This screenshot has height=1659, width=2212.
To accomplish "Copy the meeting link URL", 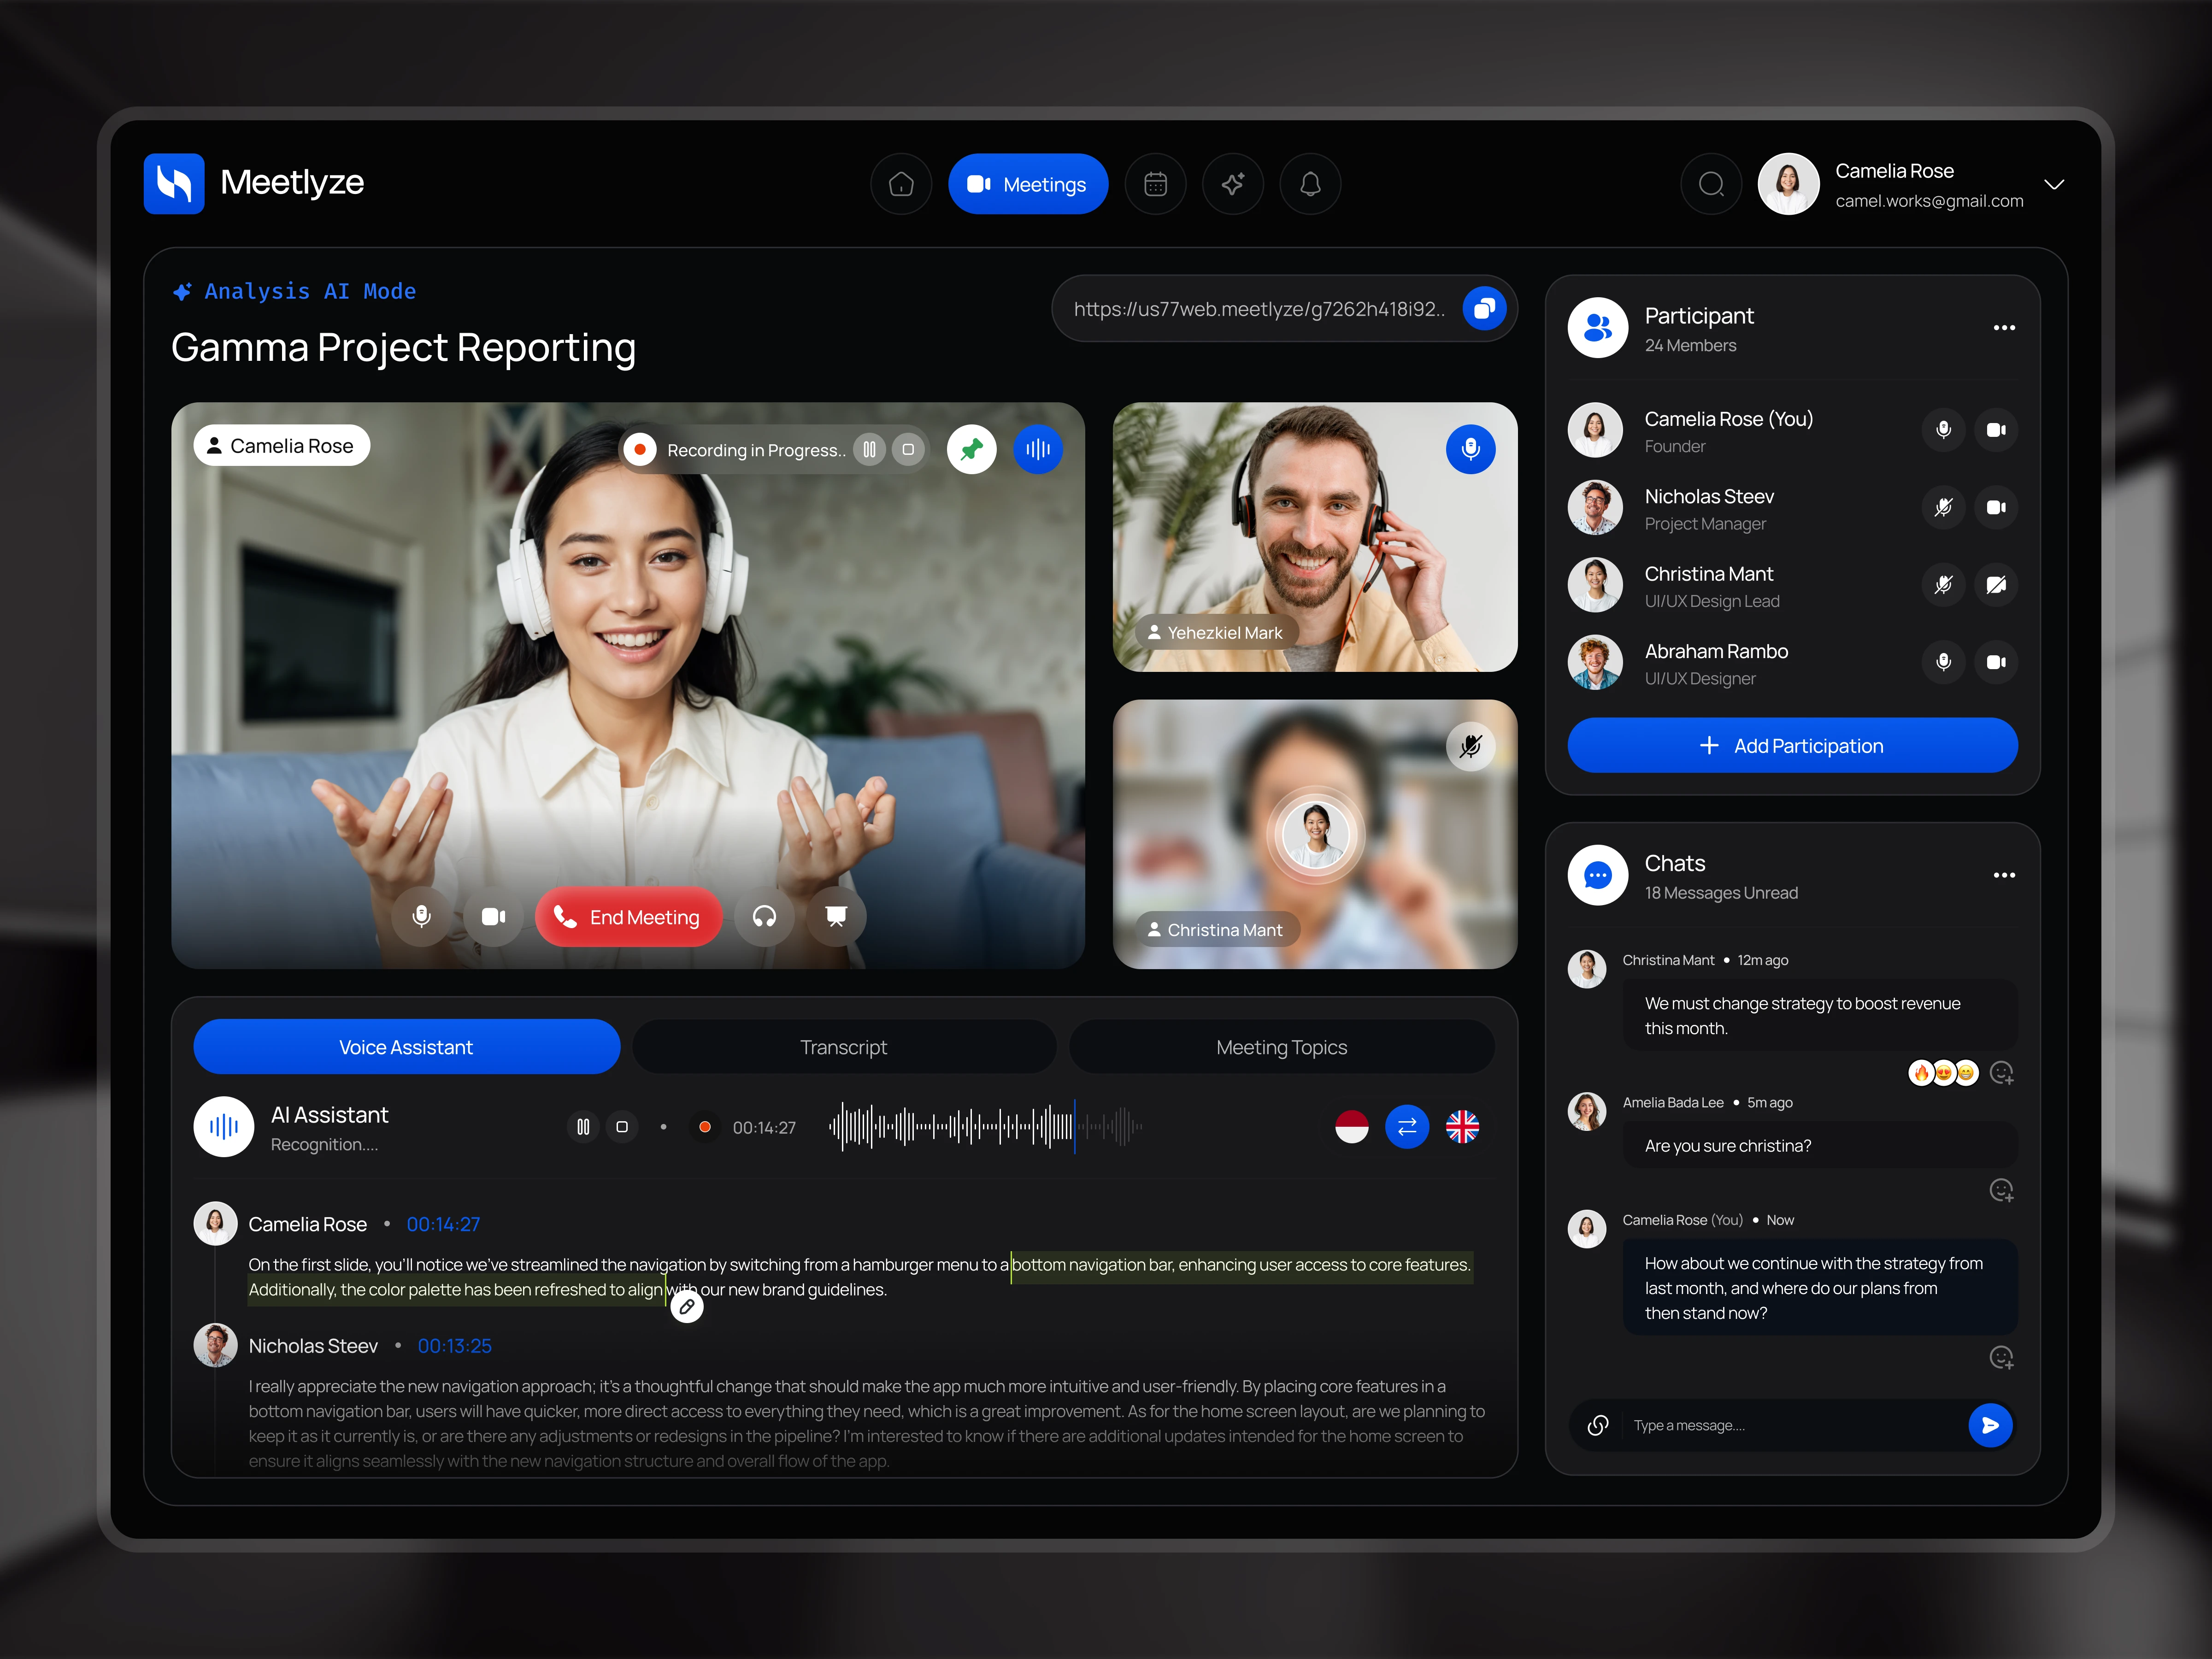I will click(1484, 309).
